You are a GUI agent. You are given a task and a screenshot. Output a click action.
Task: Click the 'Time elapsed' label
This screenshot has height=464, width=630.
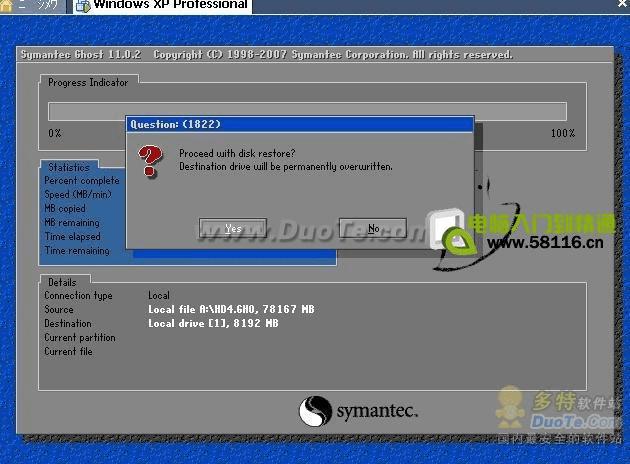coord(72,237)
